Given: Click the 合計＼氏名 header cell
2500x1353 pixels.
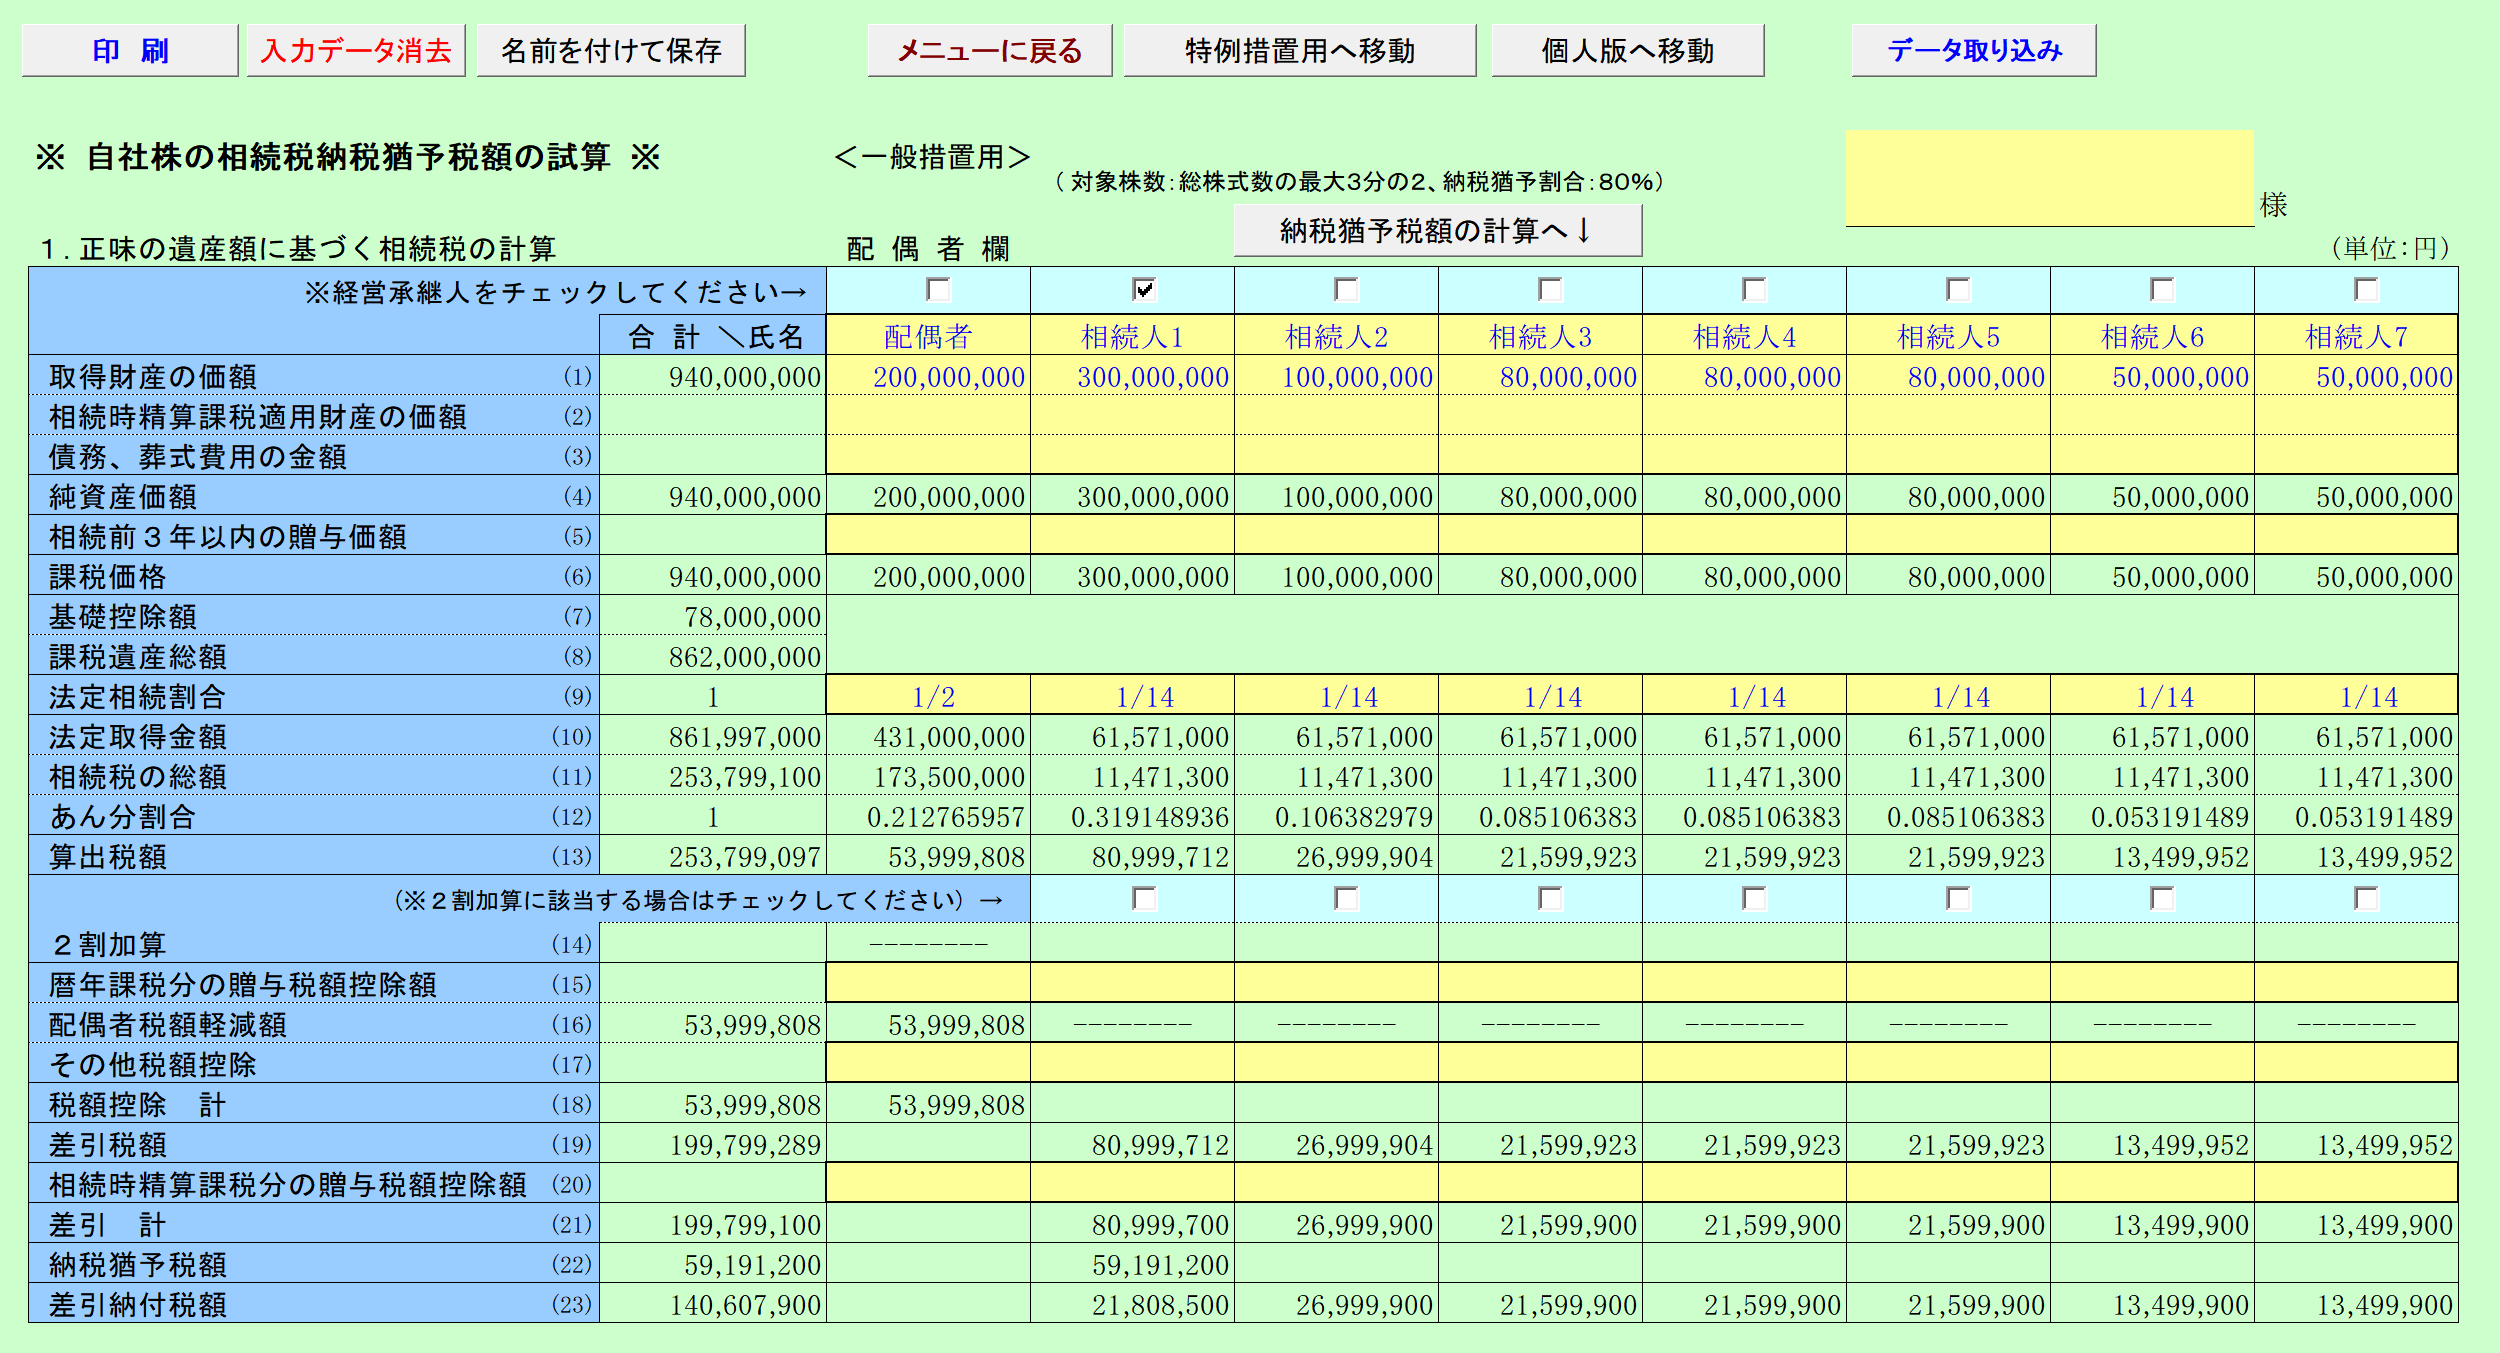Looking at the screenshot, I should 713,336.
